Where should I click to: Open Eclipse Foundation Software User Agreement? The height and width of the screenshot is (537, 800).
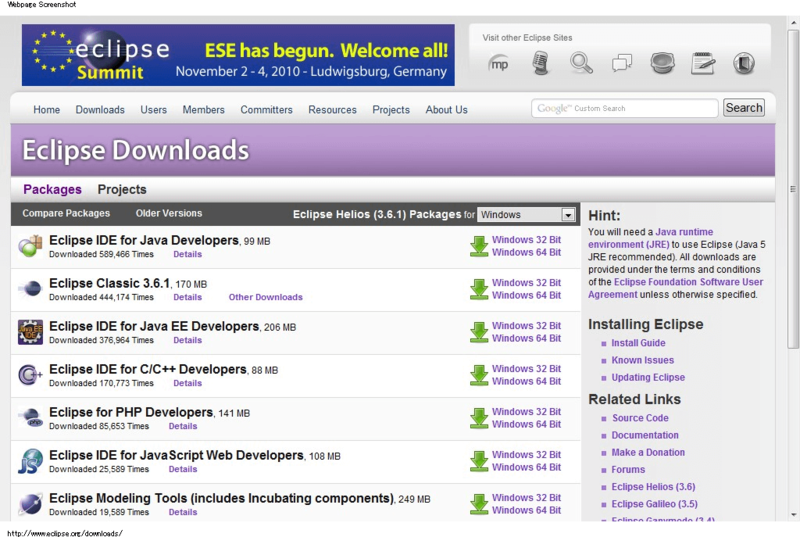point(676,288)
